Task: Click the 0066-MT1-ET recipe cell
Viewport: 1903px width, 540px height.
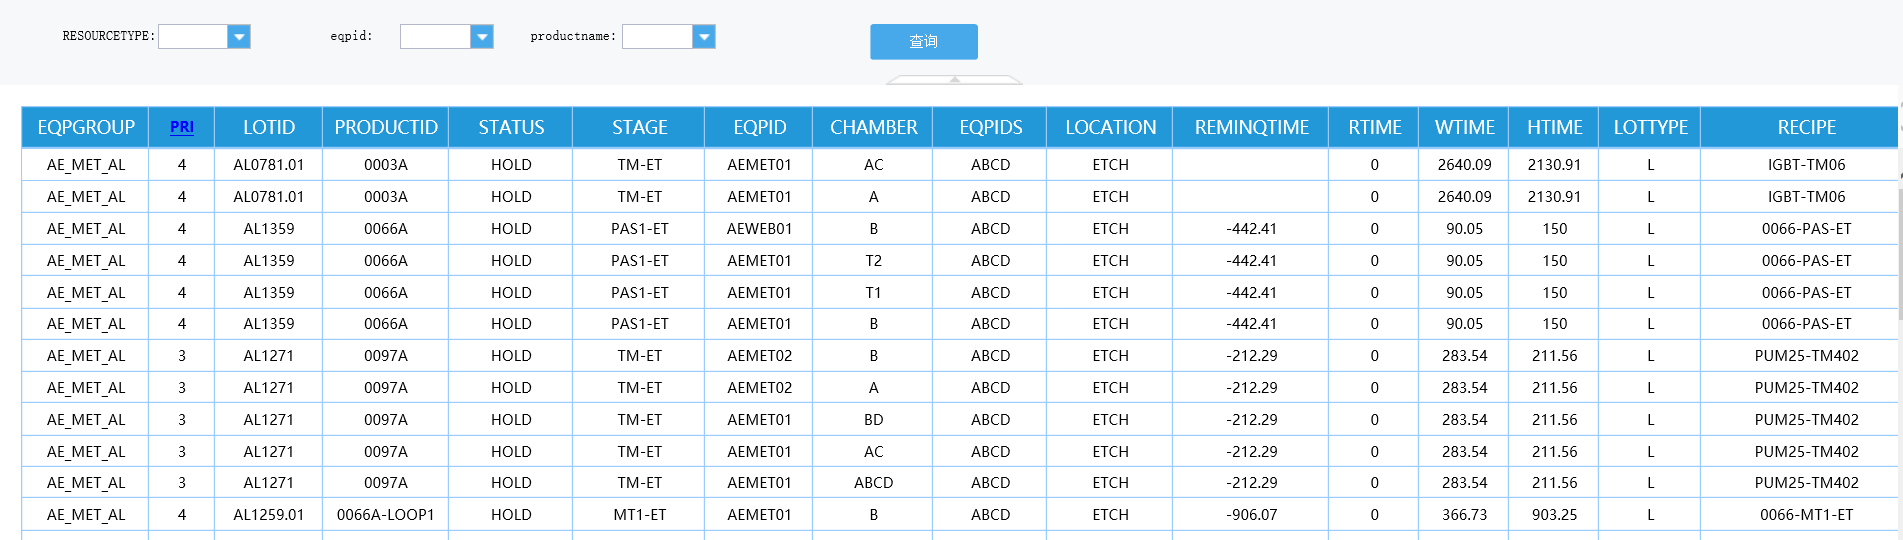Action: point(1806,515)
